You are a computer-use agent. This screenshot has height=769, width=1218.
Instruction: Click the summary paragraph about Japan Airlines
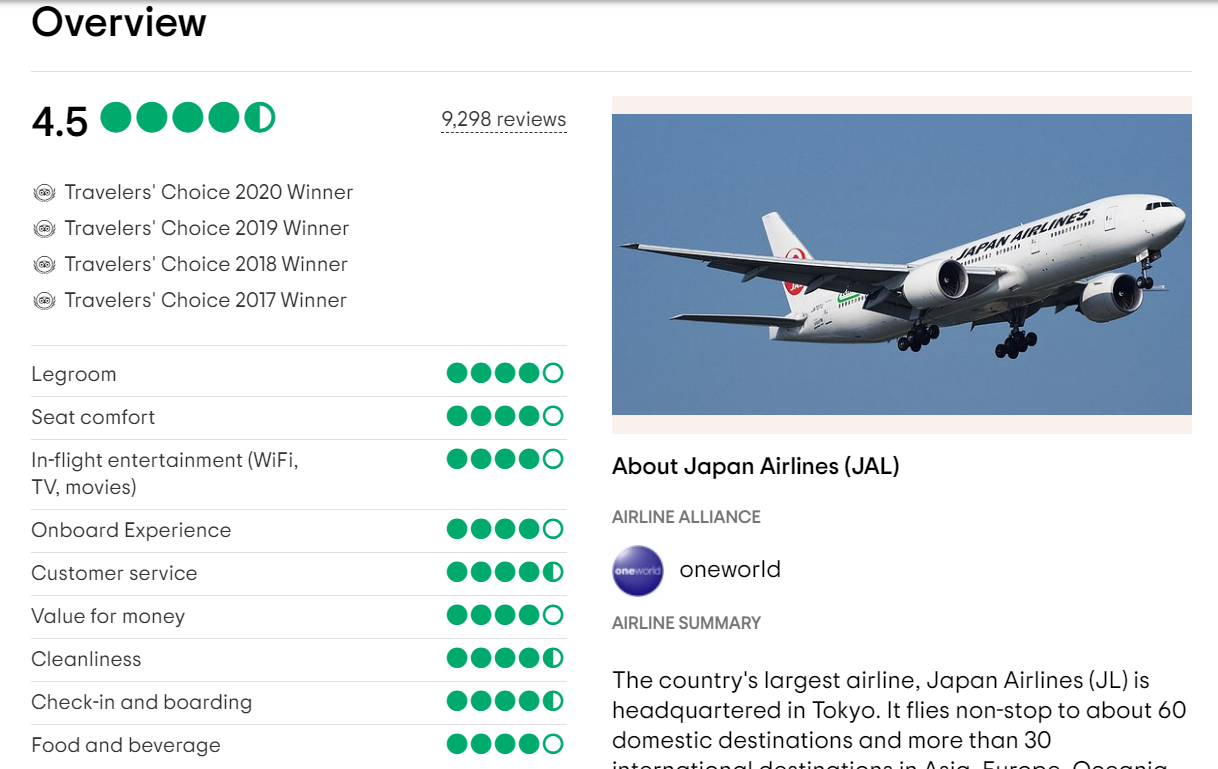coord(900,718)
